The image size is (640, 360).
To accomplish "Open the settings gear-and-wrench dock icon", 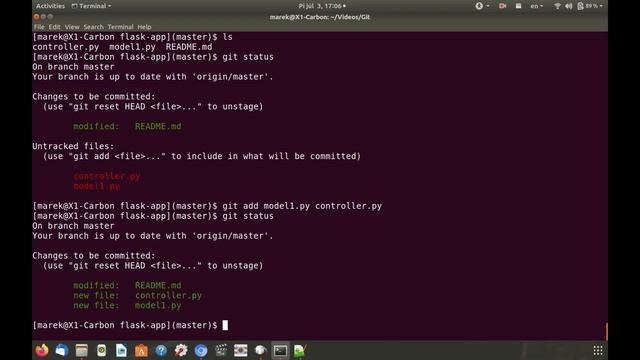I will (x=181, y=350).
